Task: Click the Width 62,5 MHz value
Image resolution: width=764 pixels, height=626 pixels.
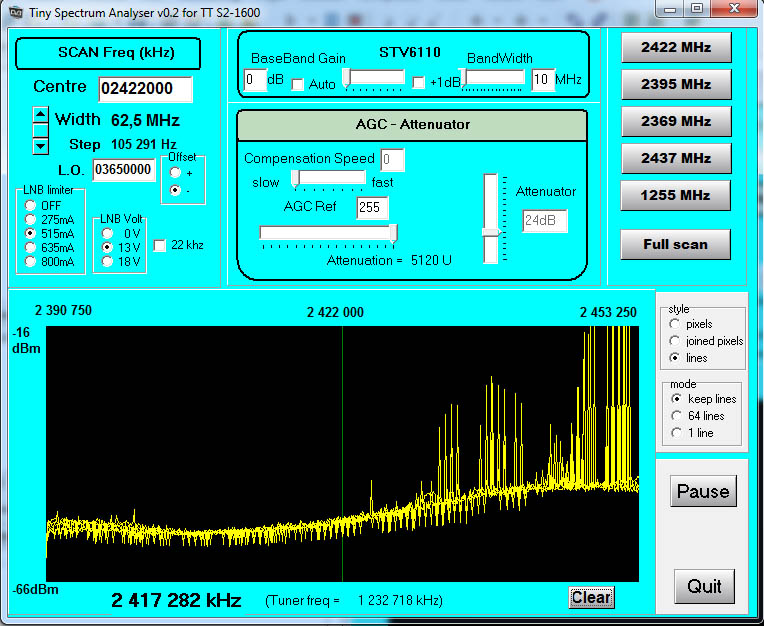Action: click(x=145, y=120)
